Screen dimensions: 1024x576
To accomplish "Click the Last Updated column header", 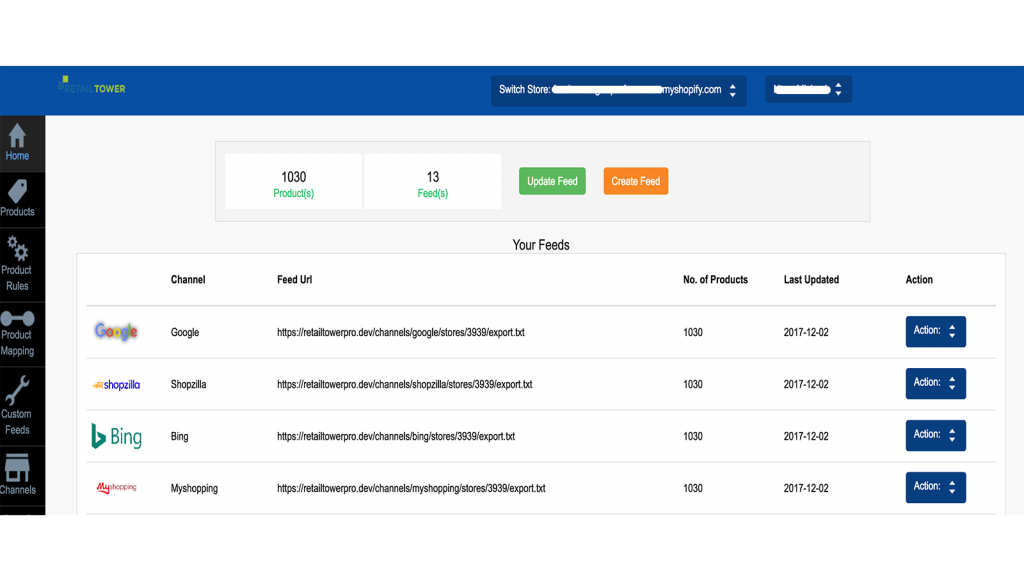I will pyautogui.click(x=811, y=280).
